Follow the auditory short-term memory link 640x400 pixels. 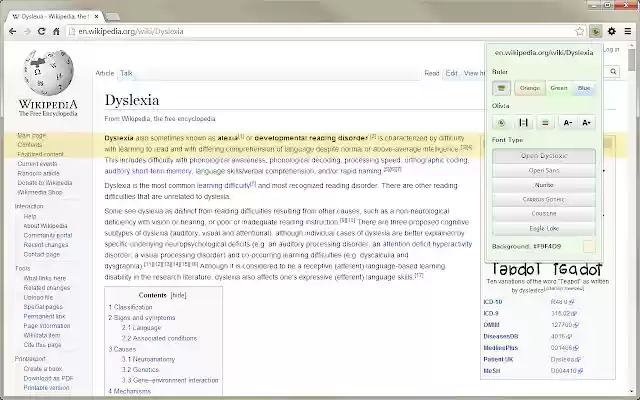pyautogui.click(x=148, y=171)
